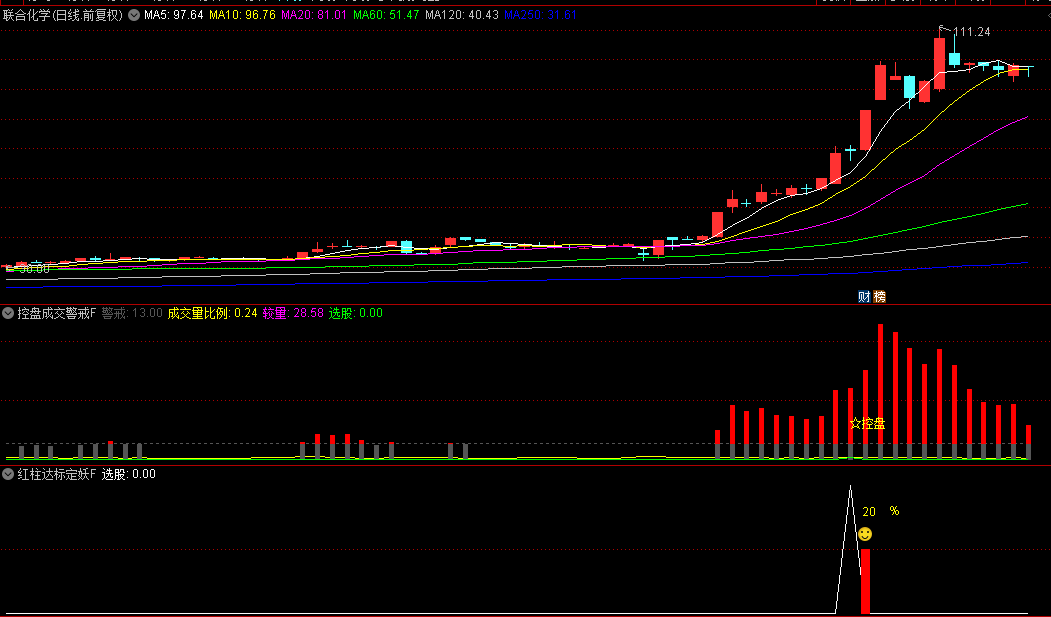The width and height of the screenshot is (1051, 617).
Task: Click the ☆控盘 marker on volume panel
Action: click(867, 423)
